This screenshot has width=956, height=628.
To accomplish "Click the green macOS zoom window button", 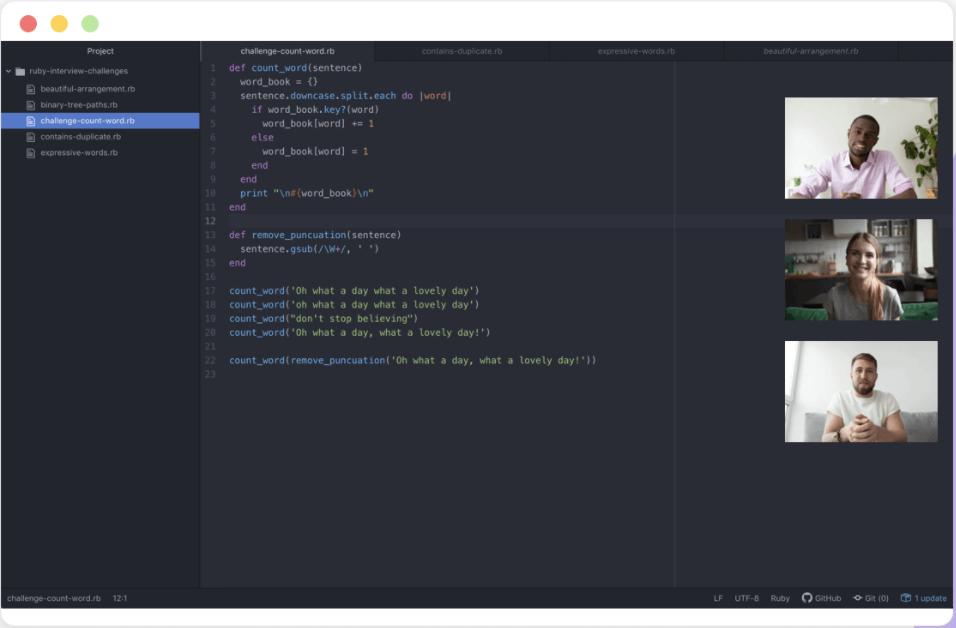I will (90, 23).
